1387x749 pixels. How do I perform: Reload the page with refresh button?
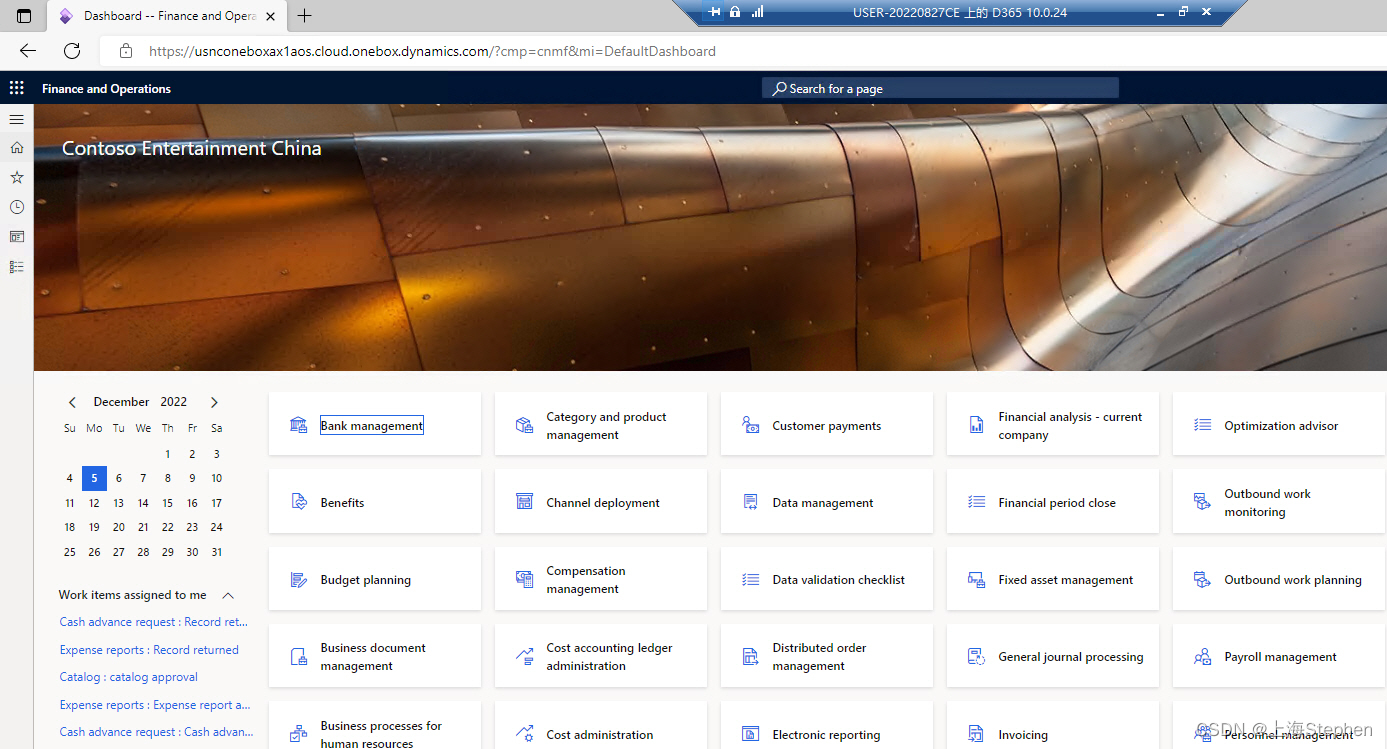(72, 51)
